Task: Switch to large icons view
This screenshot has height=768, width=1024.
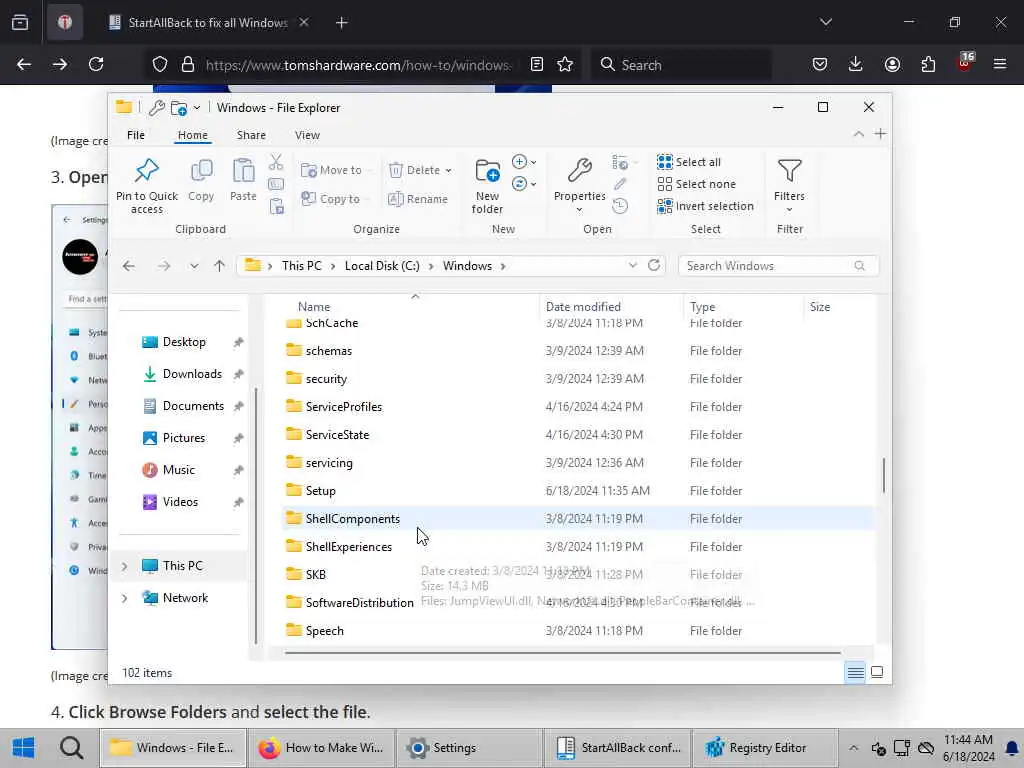Action: (877, 673)
